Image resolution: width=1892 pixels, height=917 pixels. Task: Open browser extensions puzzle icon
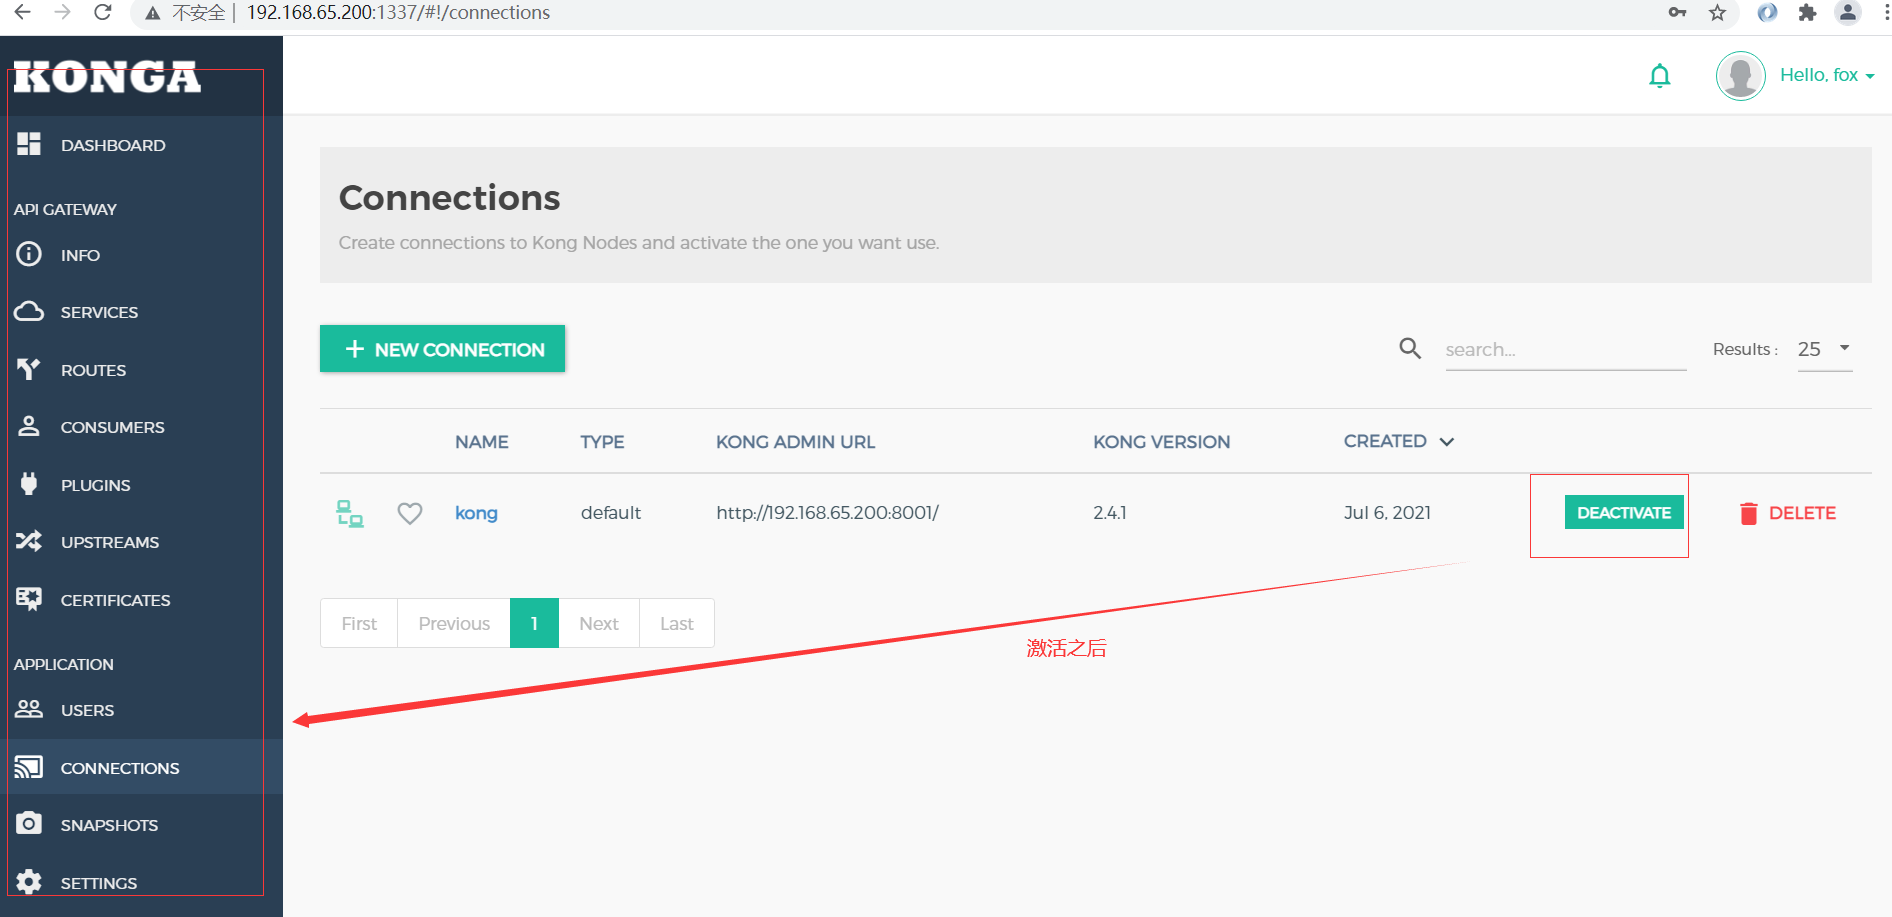tap(1807, 12)
